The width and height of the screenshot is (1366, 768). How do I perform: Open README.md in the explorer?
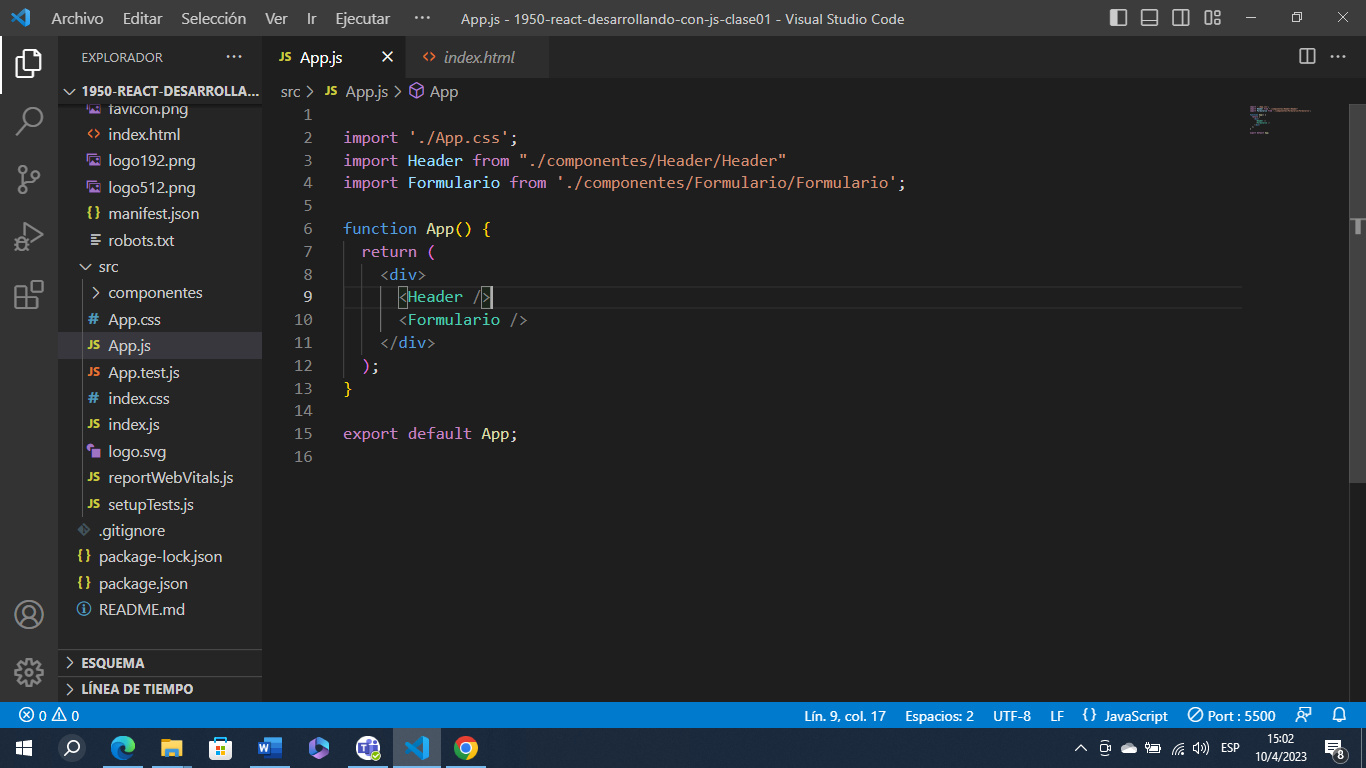point(160,610)
